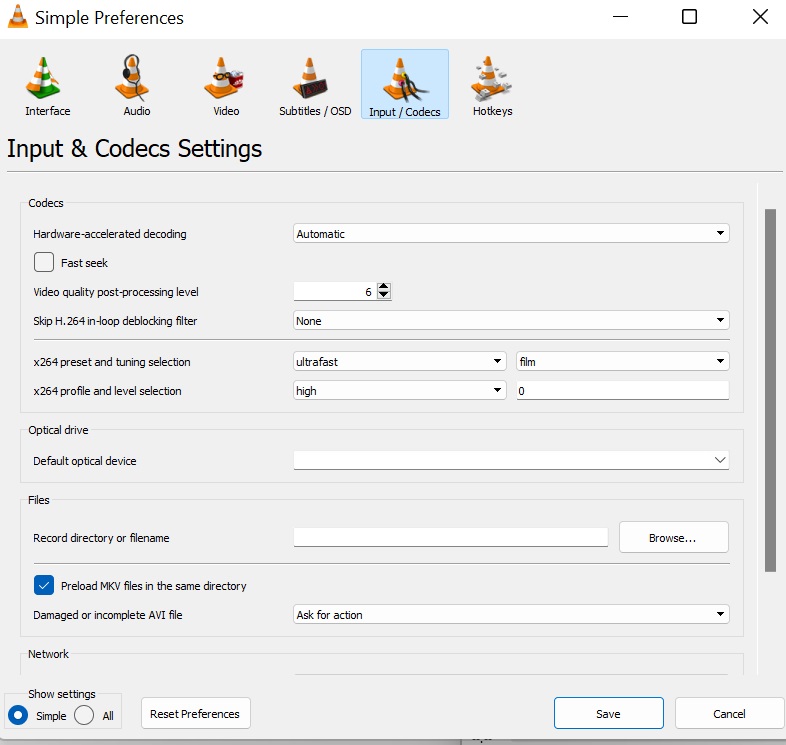Open the Audio preferences headphone cone icon
Viewport: 786px width, 745px height.
(x=132, y=78)
